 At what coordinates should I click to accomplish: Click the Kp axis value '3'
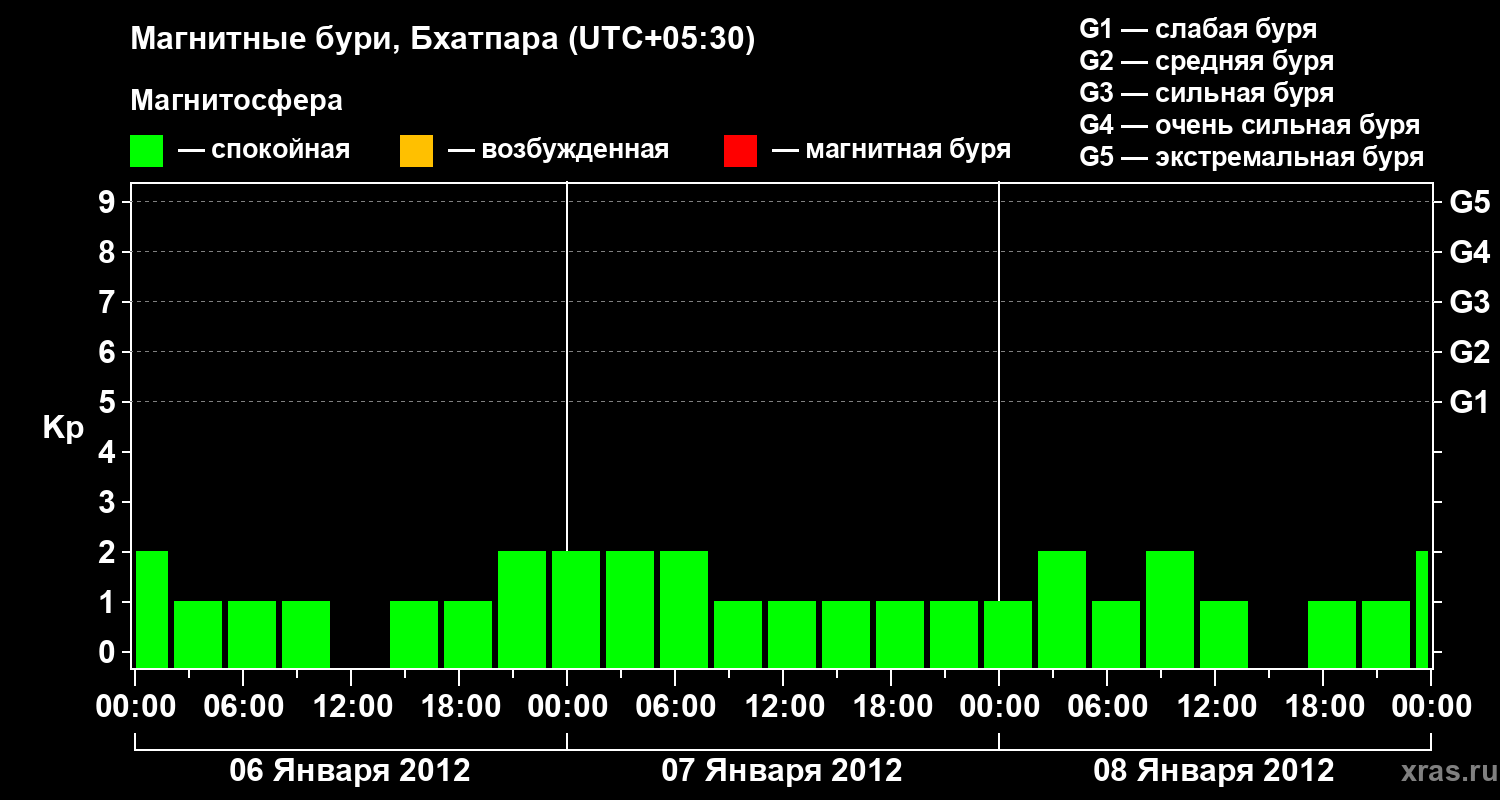click(109, 502)
